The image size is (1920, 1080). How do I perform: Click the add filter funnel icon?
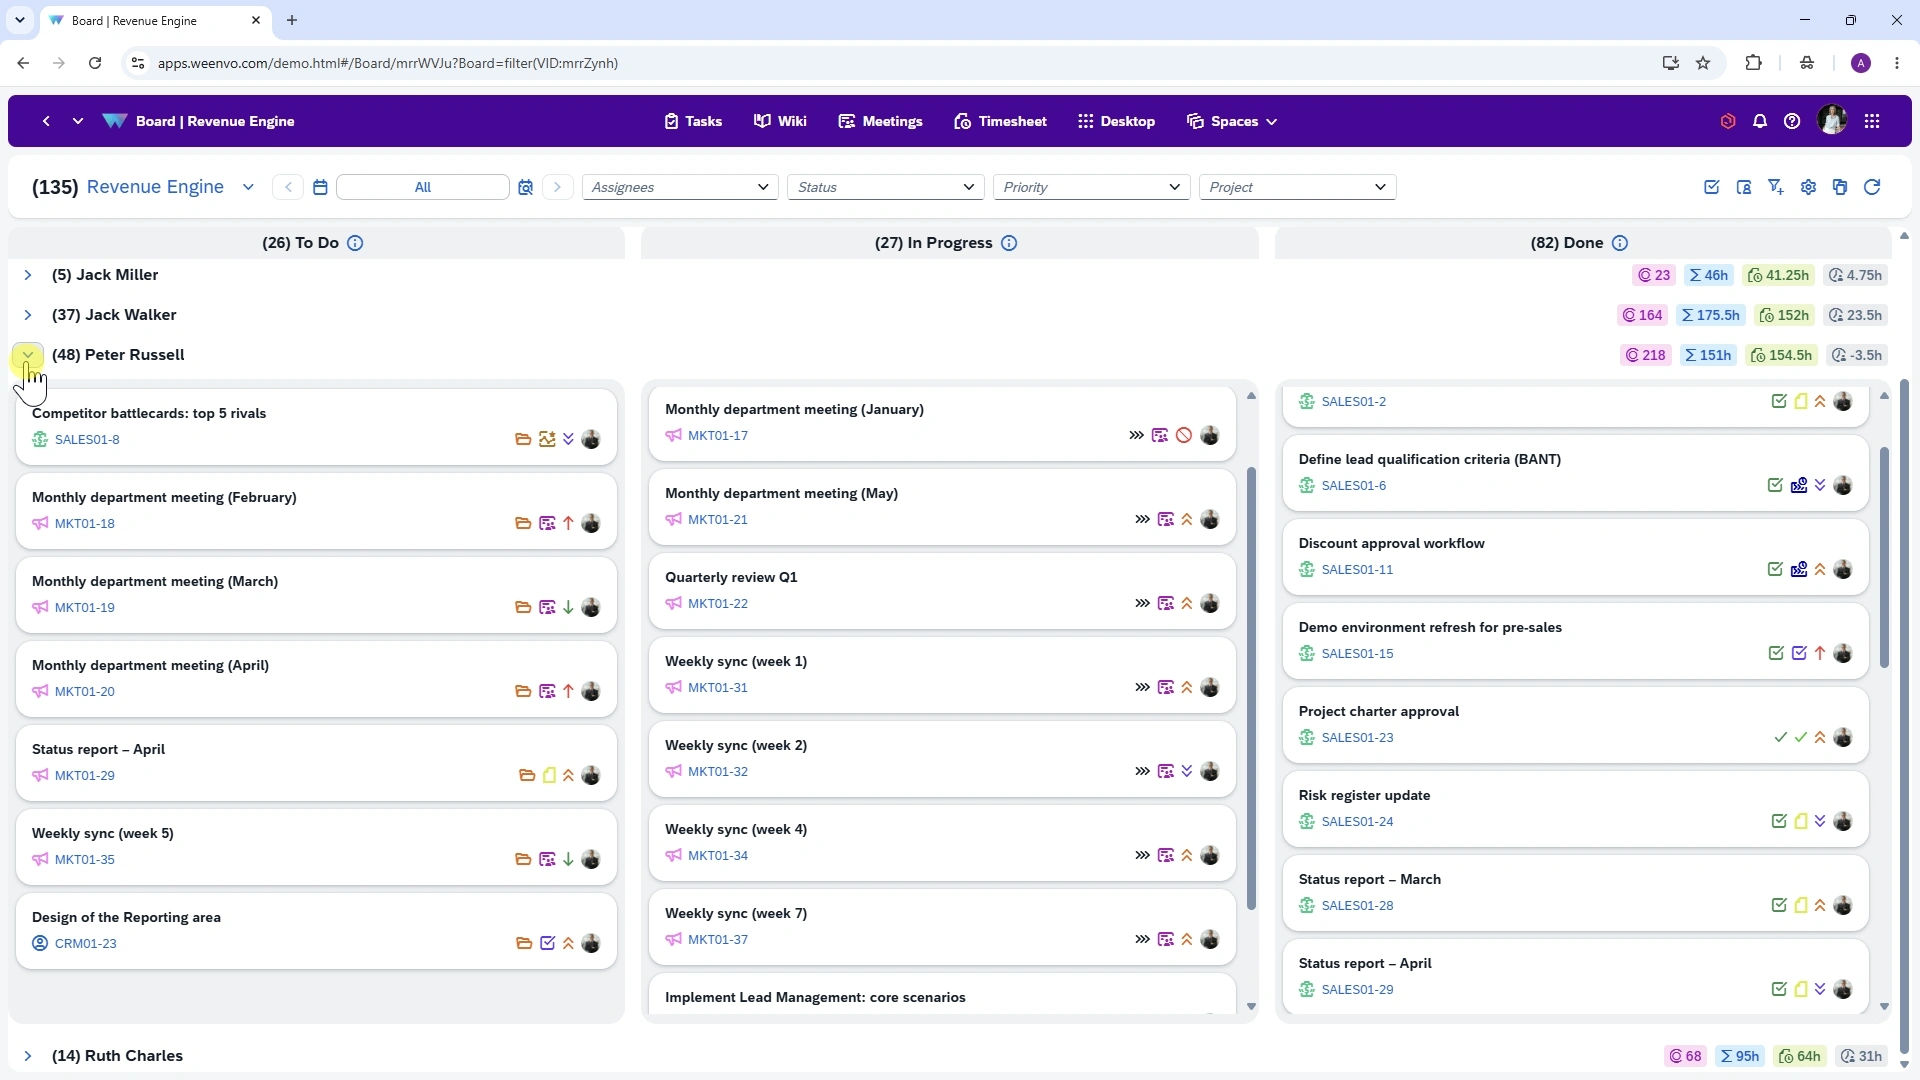(1776, 187)
